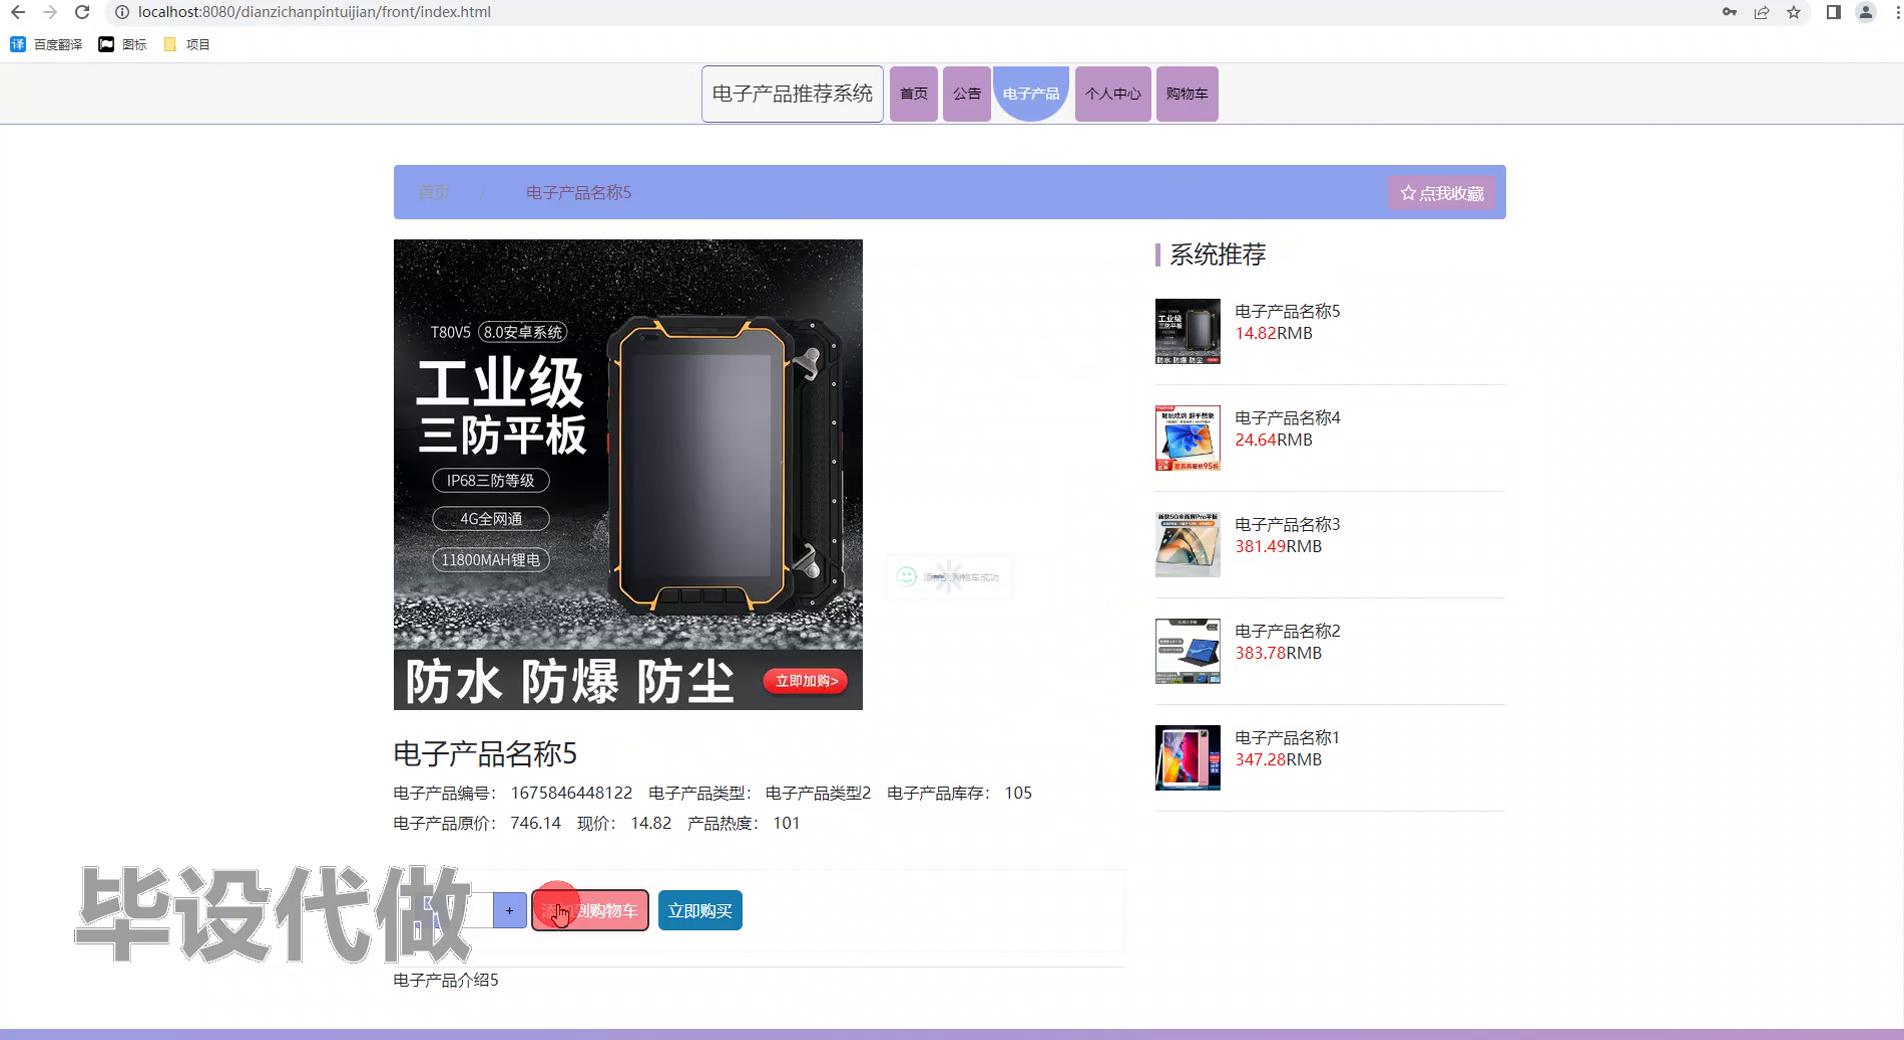This screenshot has height=1040, width=1904.
Task: Click the 立即购买 button
Action: click(x=700, y=910)
